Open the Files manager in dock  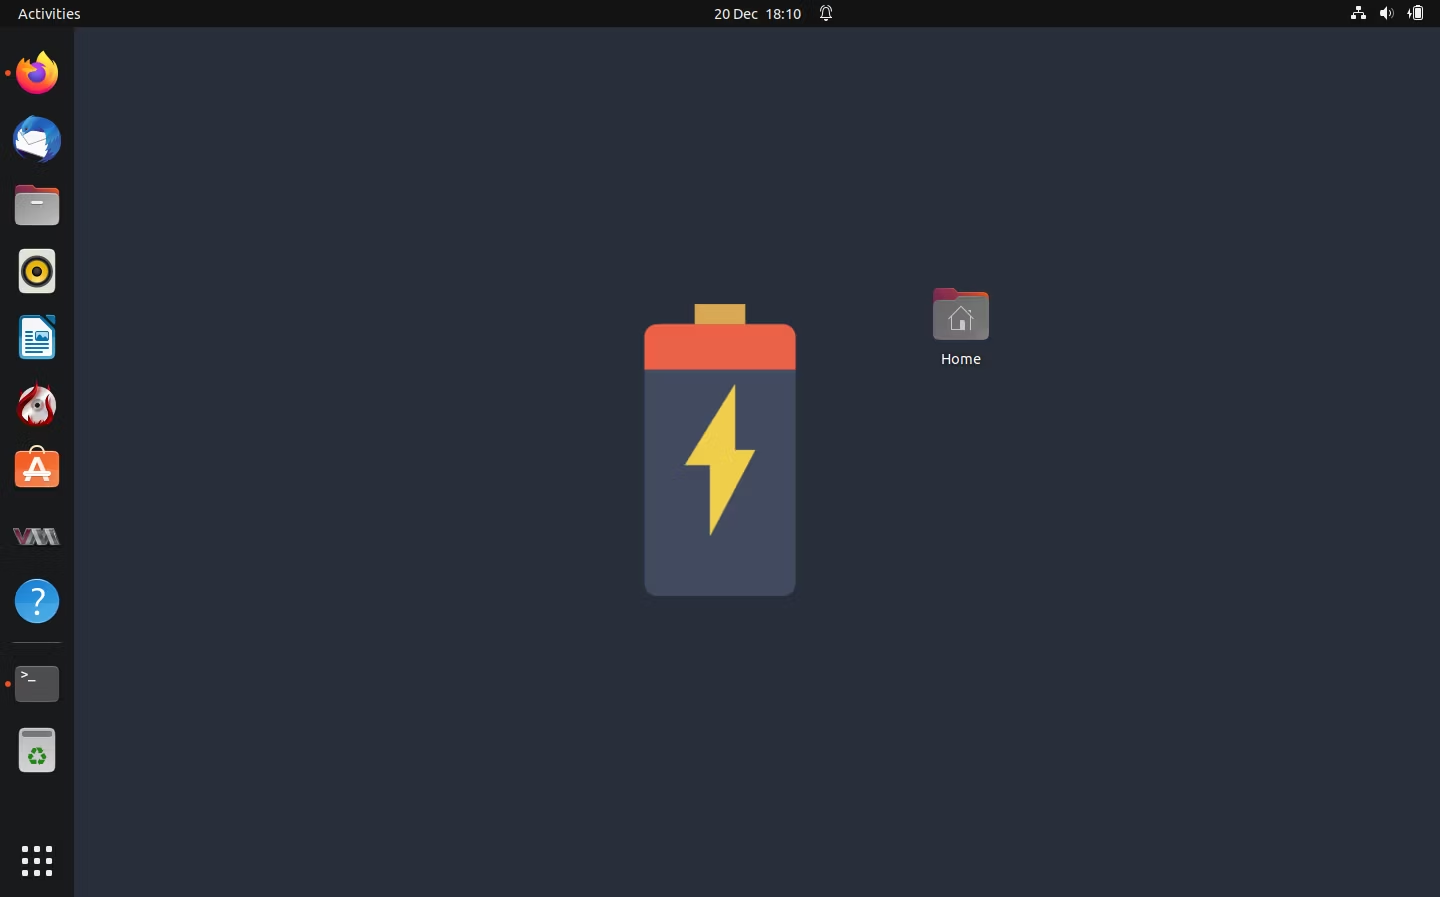click(37, 205)
